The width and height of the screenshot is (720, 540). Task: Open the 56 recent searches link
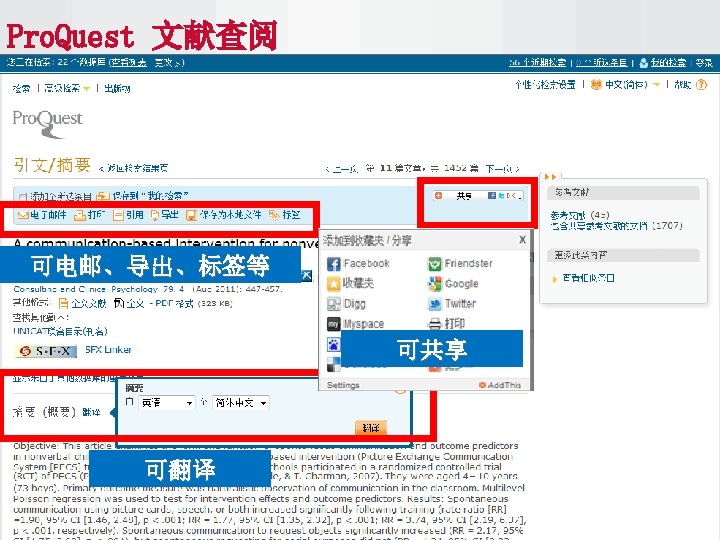pyautogui.click(x=537, y=62)
